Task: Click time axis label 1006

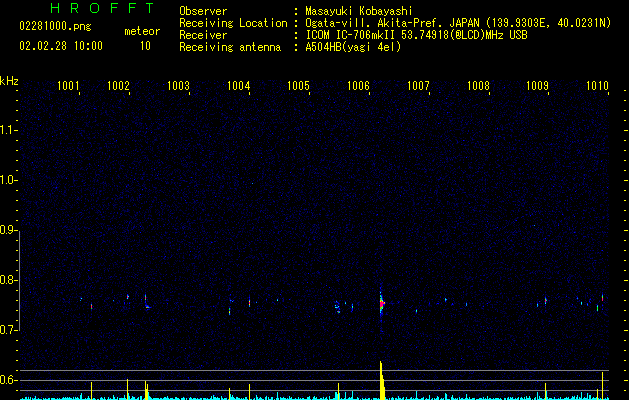Action: (358, 86)
